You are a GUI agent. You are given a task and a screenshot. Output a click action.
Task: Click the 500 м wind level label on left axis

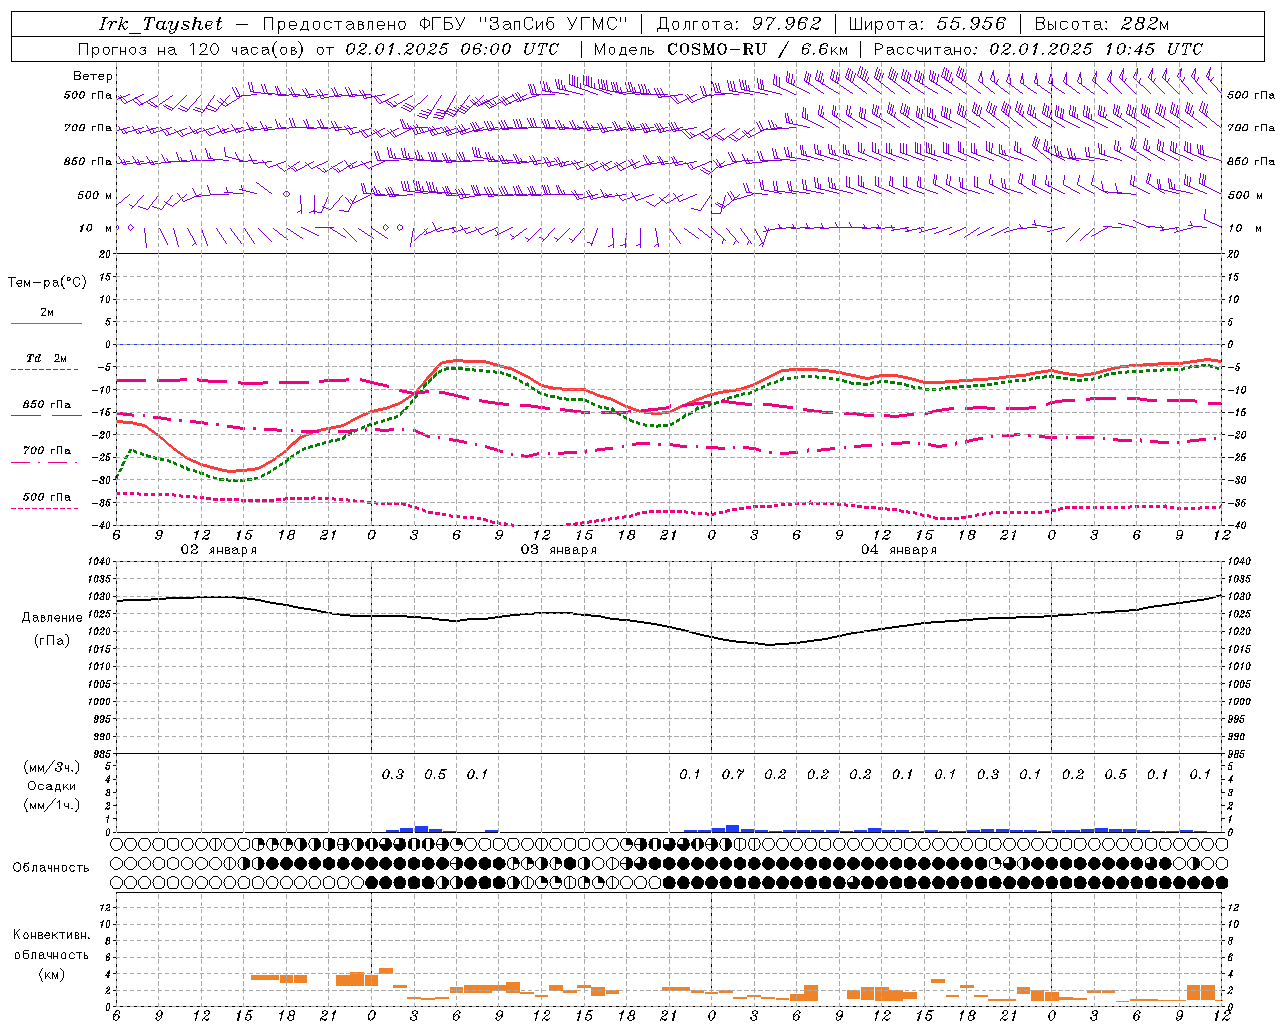pyautogui.click(x=95, y=195)
